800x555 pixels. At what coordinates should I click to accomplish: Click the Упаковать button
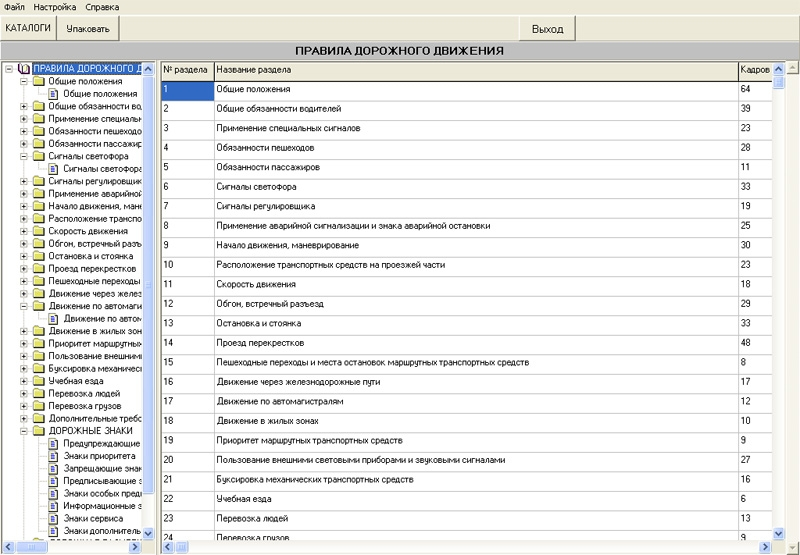pyautogui.click(x=88, y=29)
